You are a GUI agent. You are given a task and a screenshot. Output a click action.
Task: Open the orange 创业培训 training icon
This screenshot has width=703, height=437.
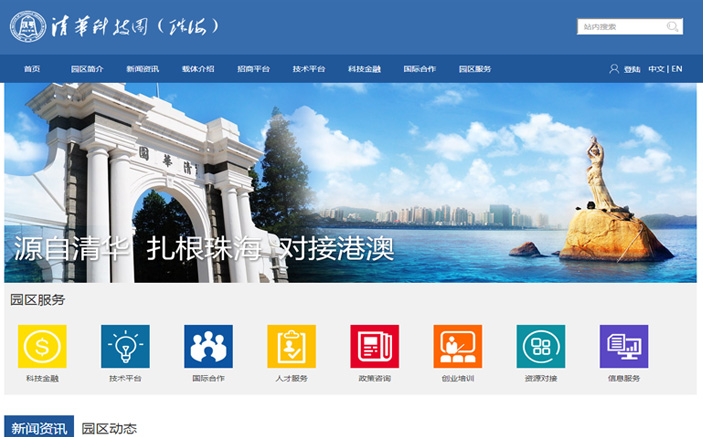pyautogui.click(x=458, y=346)
